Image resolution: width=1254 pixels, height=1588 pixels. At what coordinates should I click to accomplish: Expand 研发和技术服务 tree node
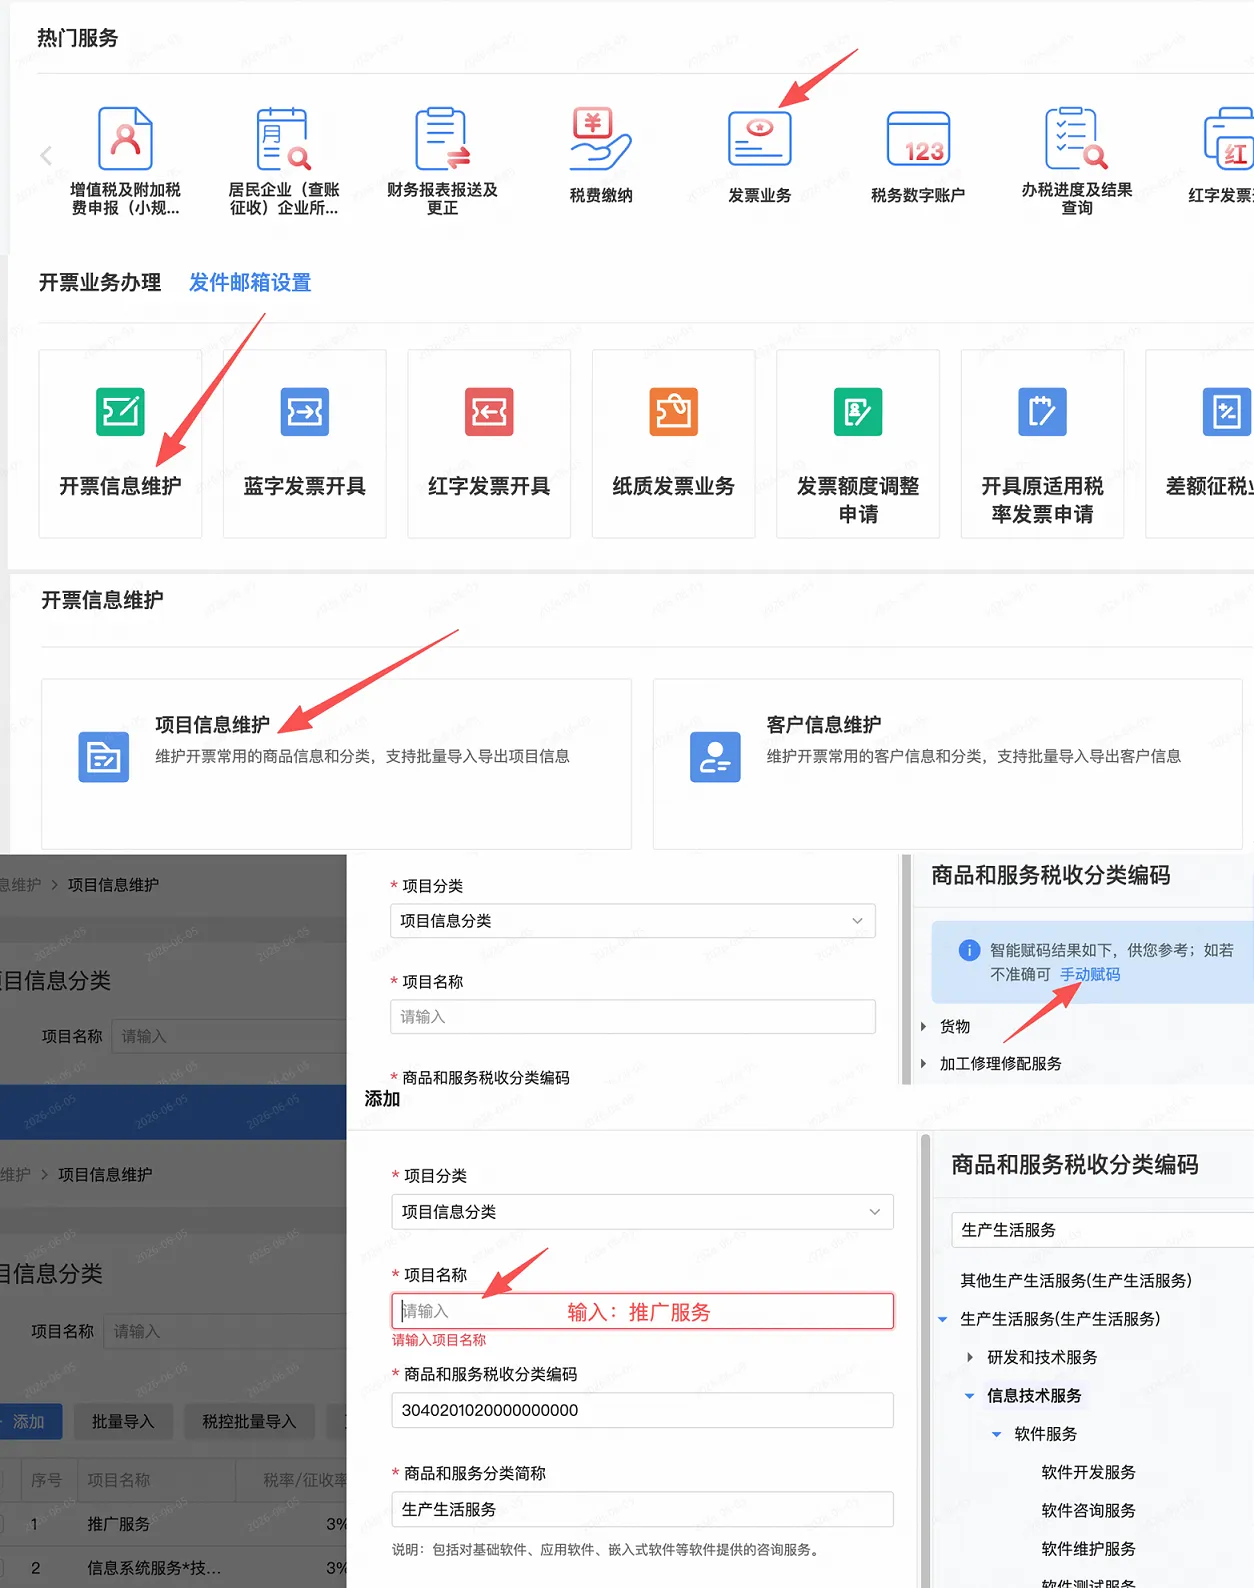point(970,1357)
